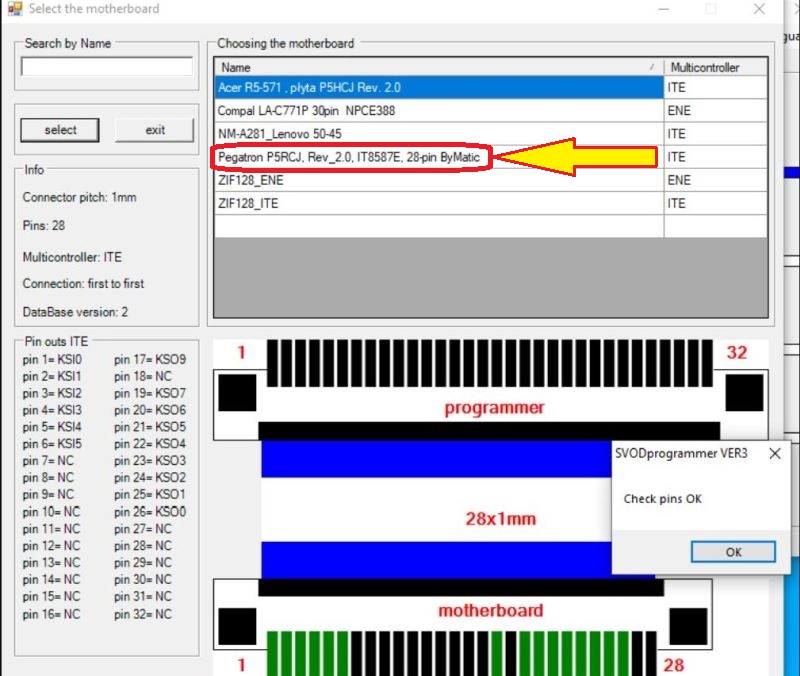Image resolution: width=800 pixels, height=676 pixels.
Task: Click the 'pin 1= KSI0' pinout entry
Action: 52,360
